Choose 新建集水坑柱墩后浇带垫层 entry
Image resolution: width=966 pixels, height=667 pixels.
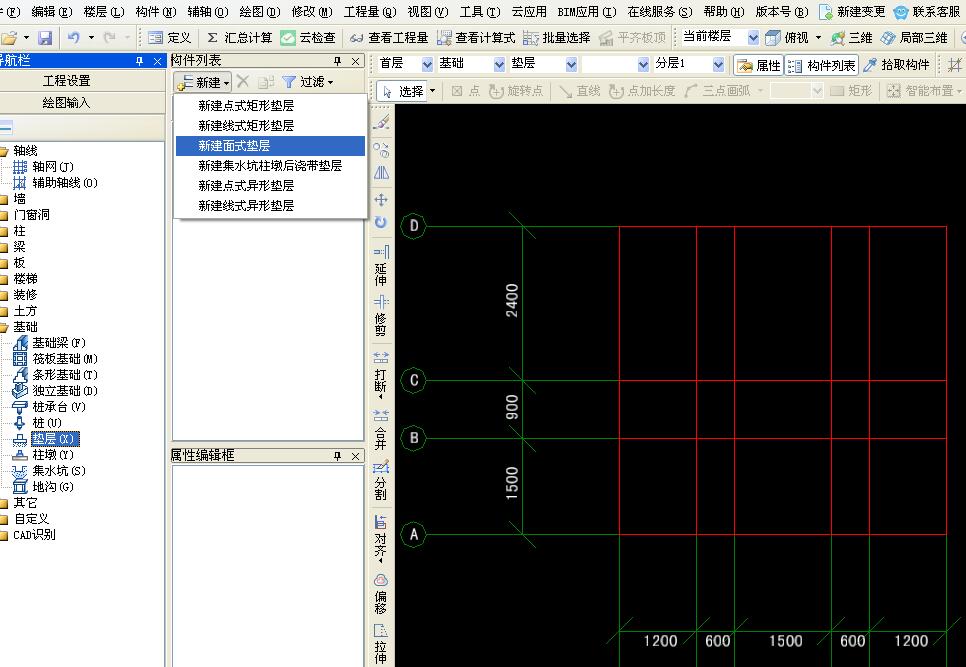pos(270,165)
